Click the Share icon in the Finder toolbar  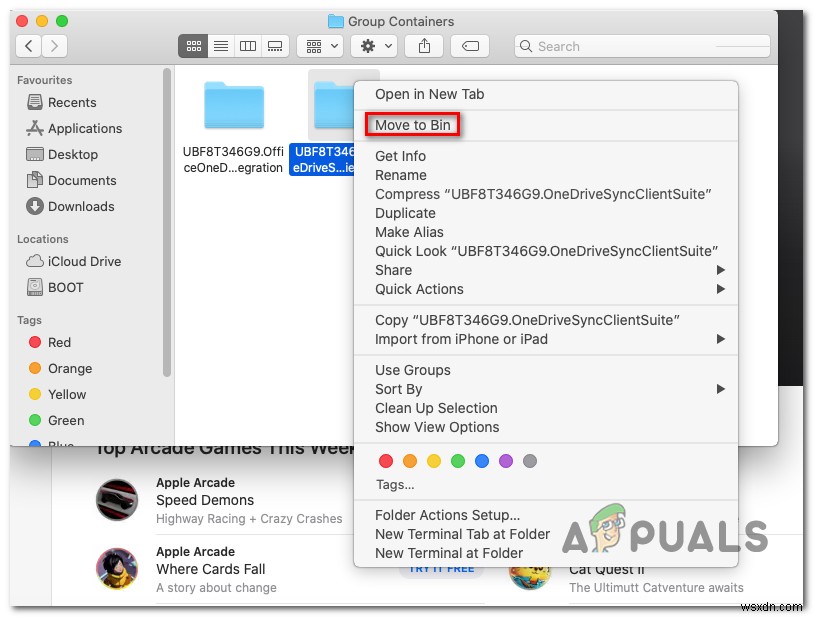(x=423, y=45)
